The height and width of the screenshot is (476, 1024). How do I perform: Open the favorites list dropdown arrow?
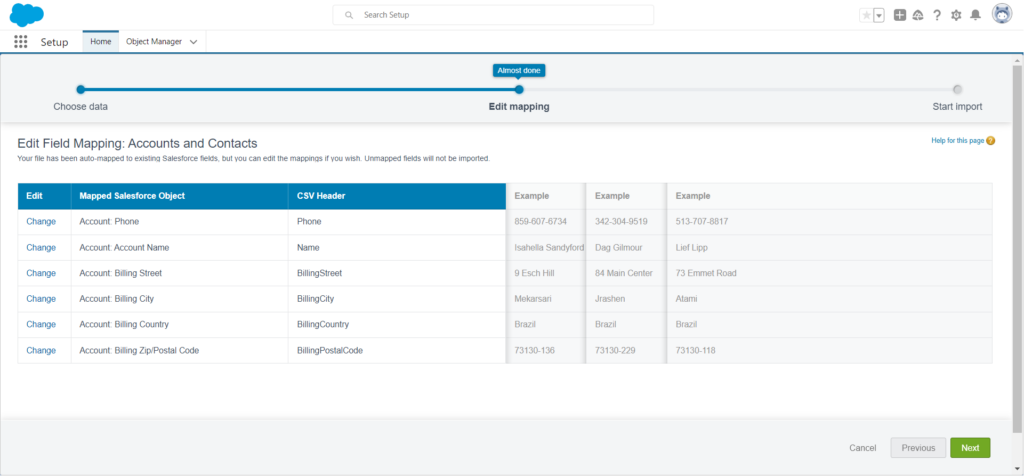pos(879,16)
